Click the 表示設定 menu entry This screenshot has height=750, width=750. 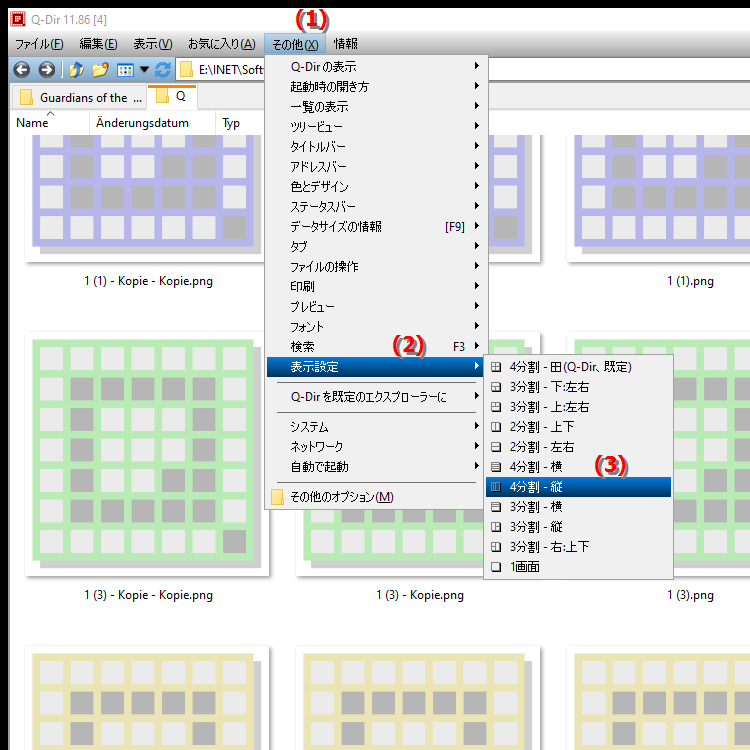click(375, 367)
